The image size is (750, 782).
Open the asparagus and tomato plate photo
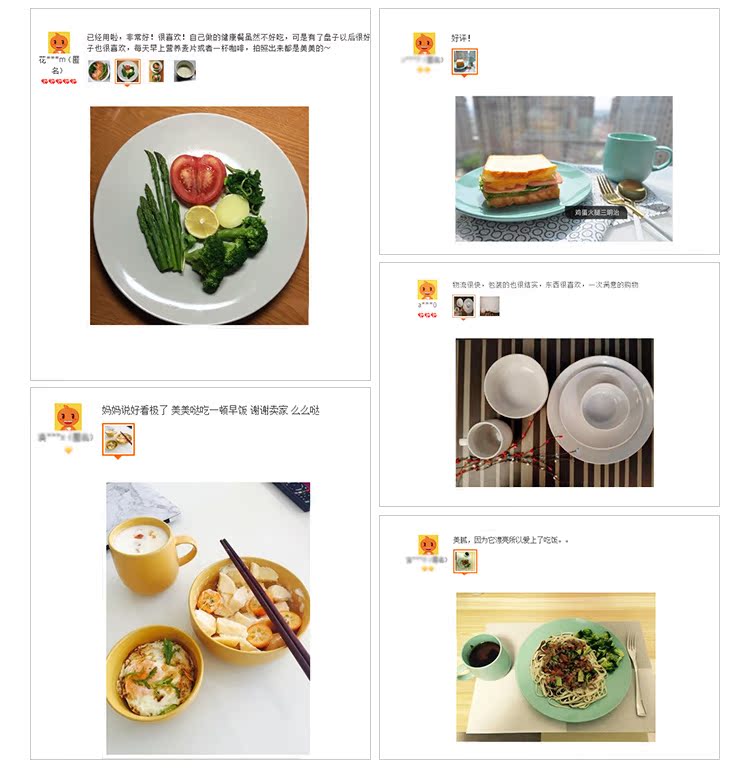point(199,215)
